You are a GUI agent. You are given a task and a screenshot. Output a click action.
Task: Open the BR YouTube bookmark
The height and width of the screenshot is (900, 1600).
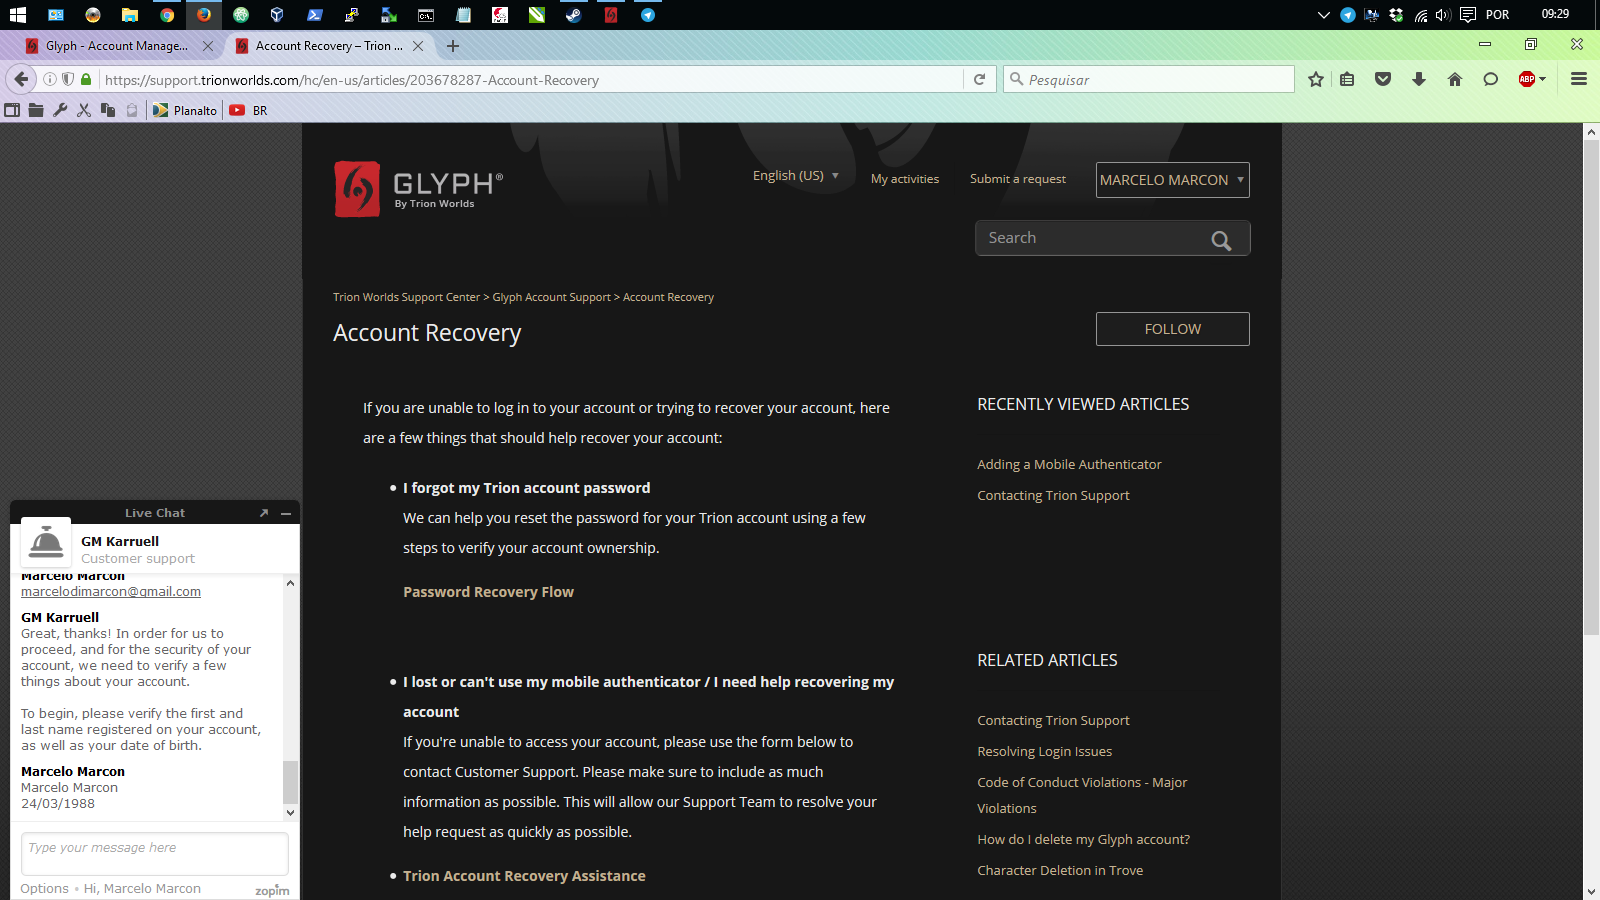(249, 110)
